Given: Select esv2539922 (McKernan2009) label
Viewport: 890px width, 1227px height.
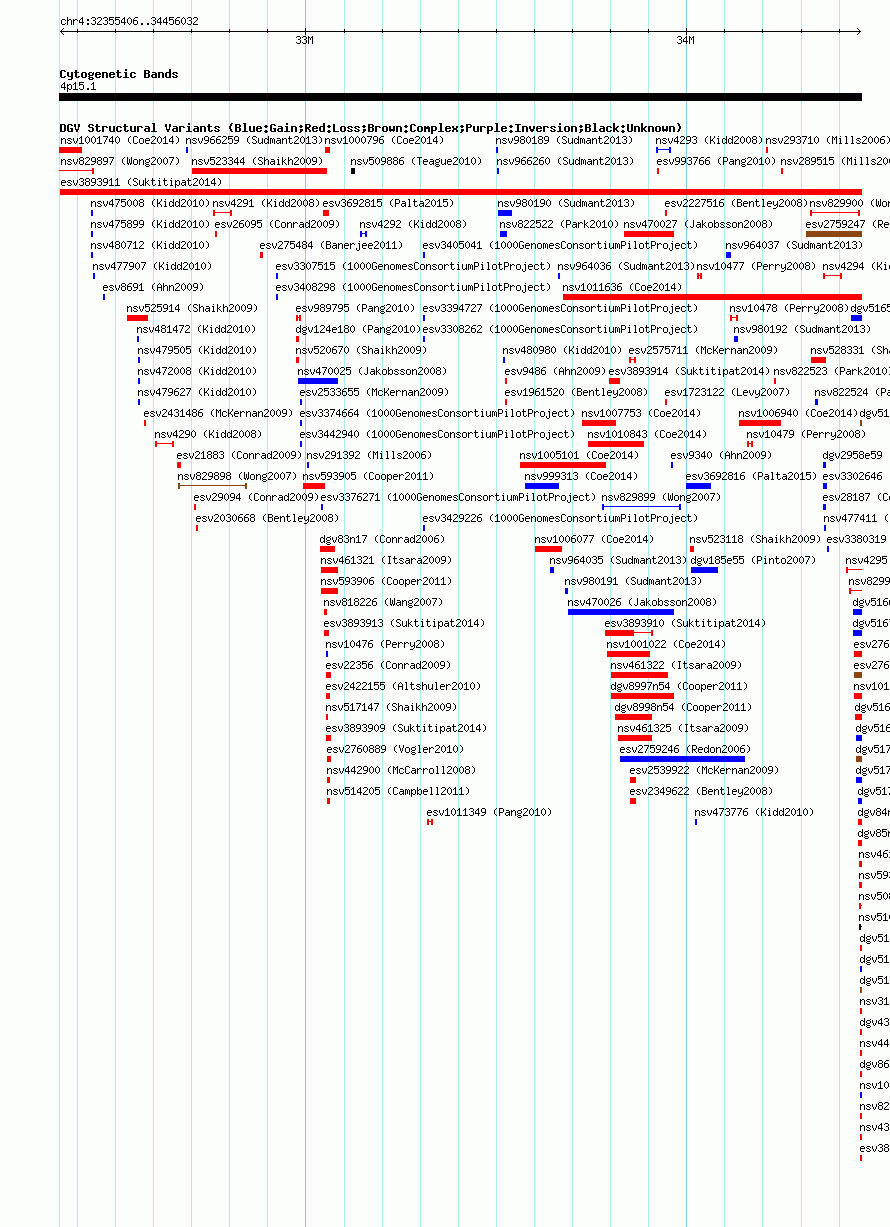Looking at the screenshot, I should click(704, 770).
